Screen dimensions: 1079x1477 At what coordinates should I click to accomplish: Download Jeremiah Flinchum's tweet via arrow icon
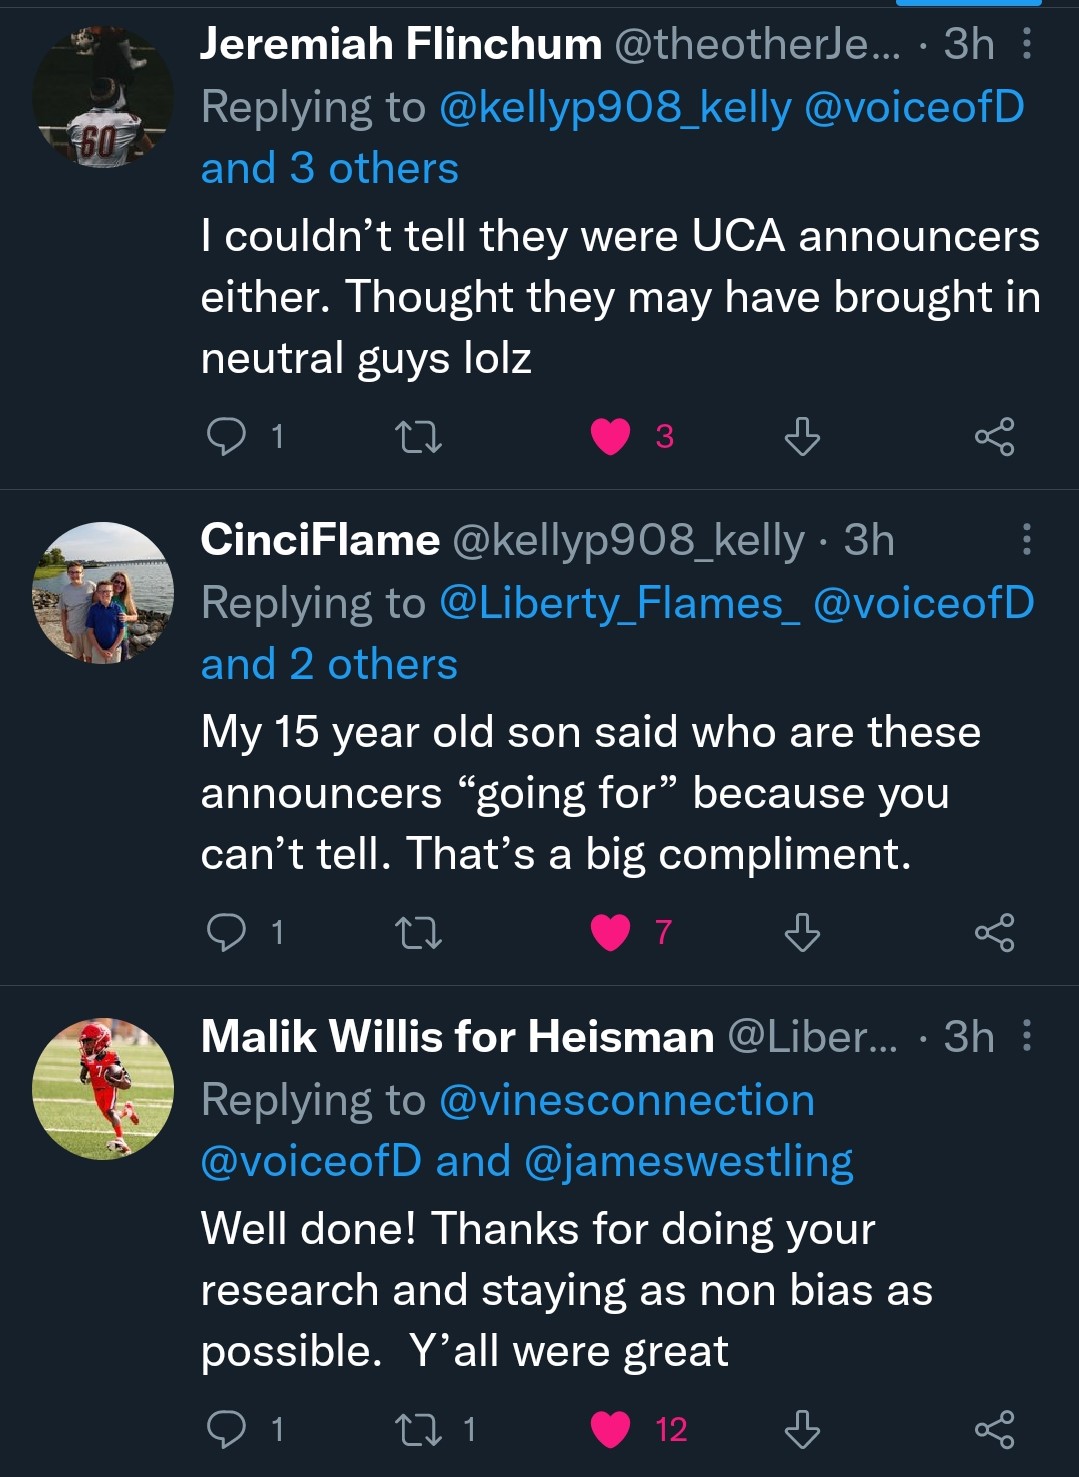tap(802, 437)
